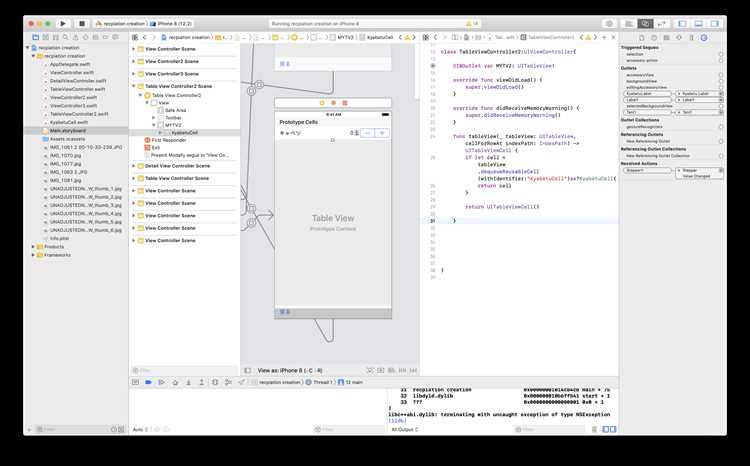Open Debug View Hierarchy icon
750x466 pixels.
point(215,382)
